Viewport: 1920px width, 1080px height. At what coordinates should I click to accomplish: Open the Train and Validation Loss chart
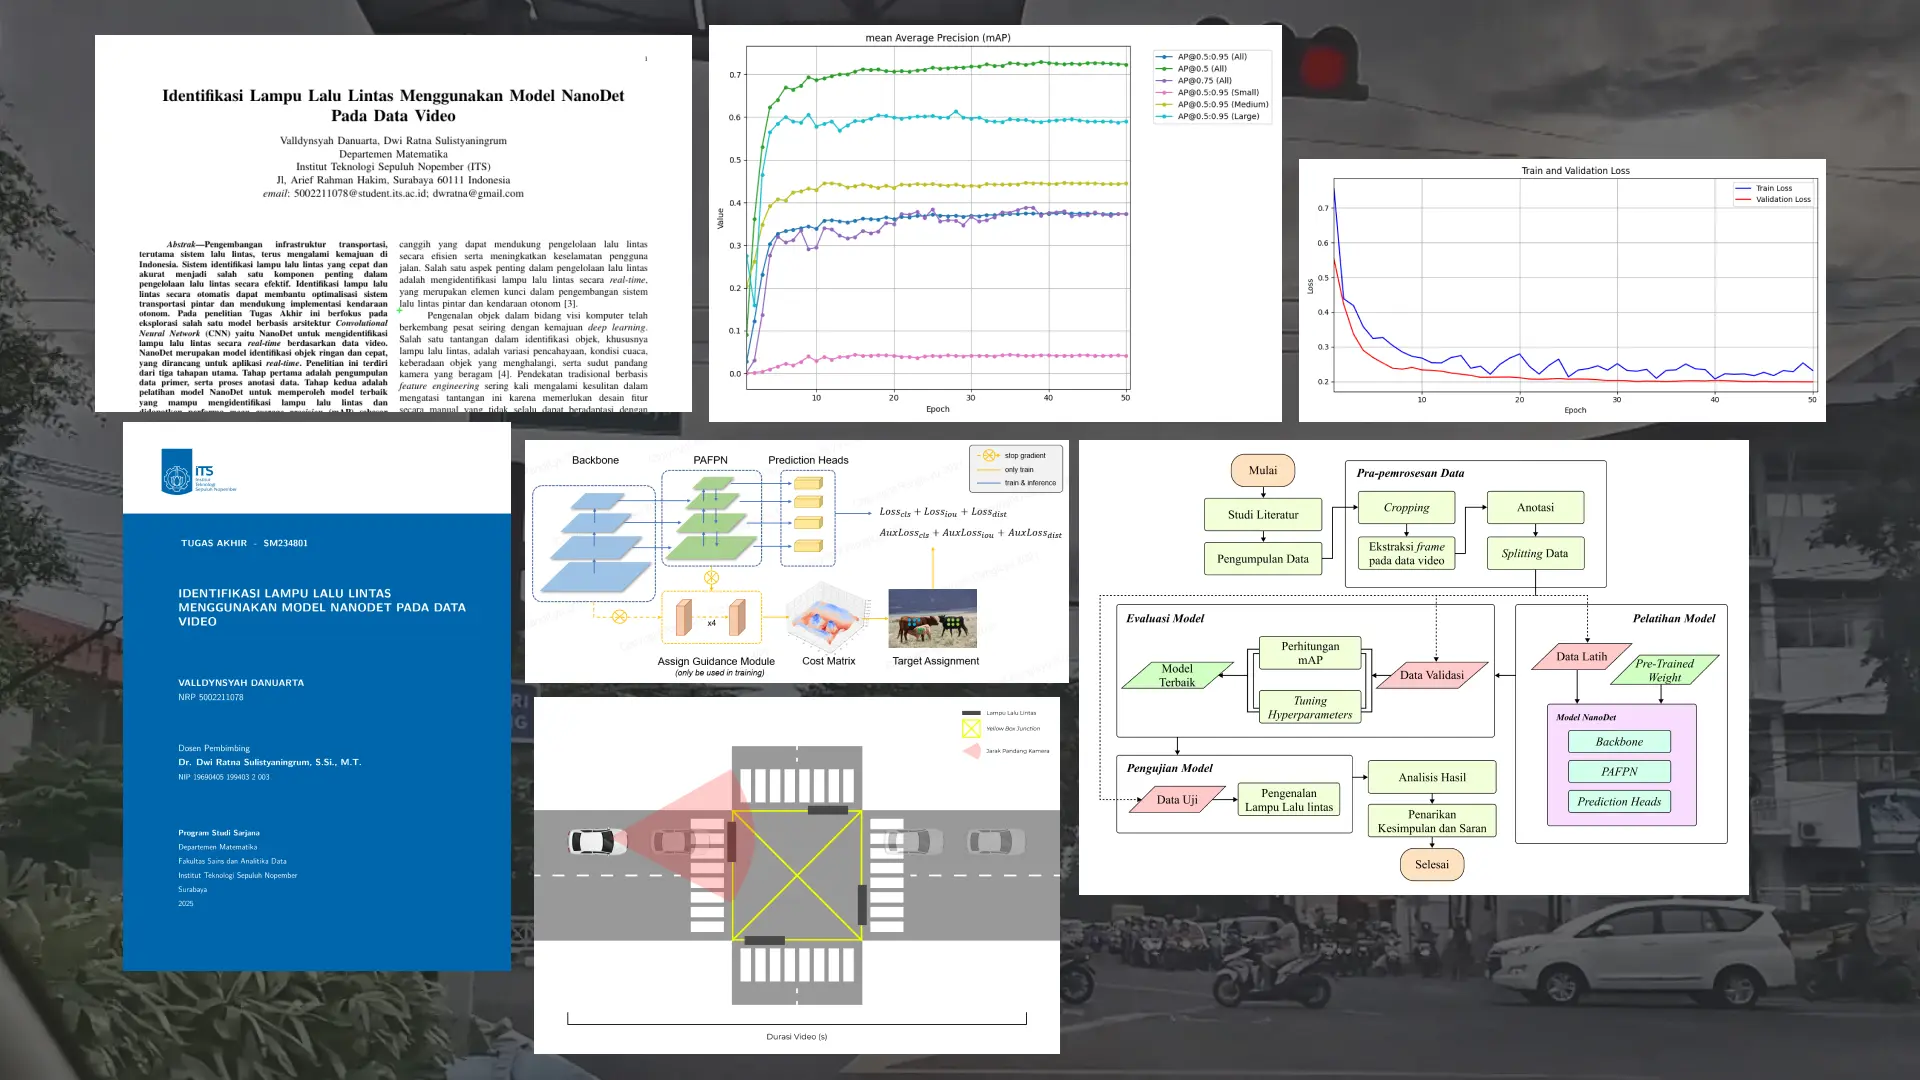pos(1562,290)
